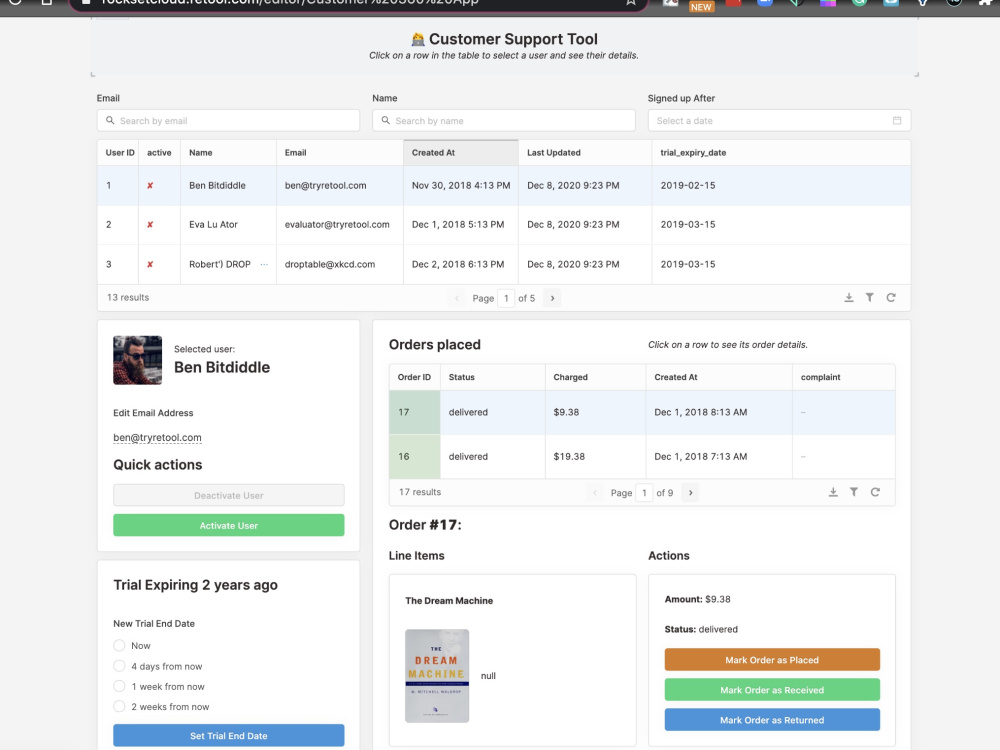Click Mark Order as Received button
The height and width of the screenshot is (750, 1000).
pyautogui.click(x=772, y=690)
